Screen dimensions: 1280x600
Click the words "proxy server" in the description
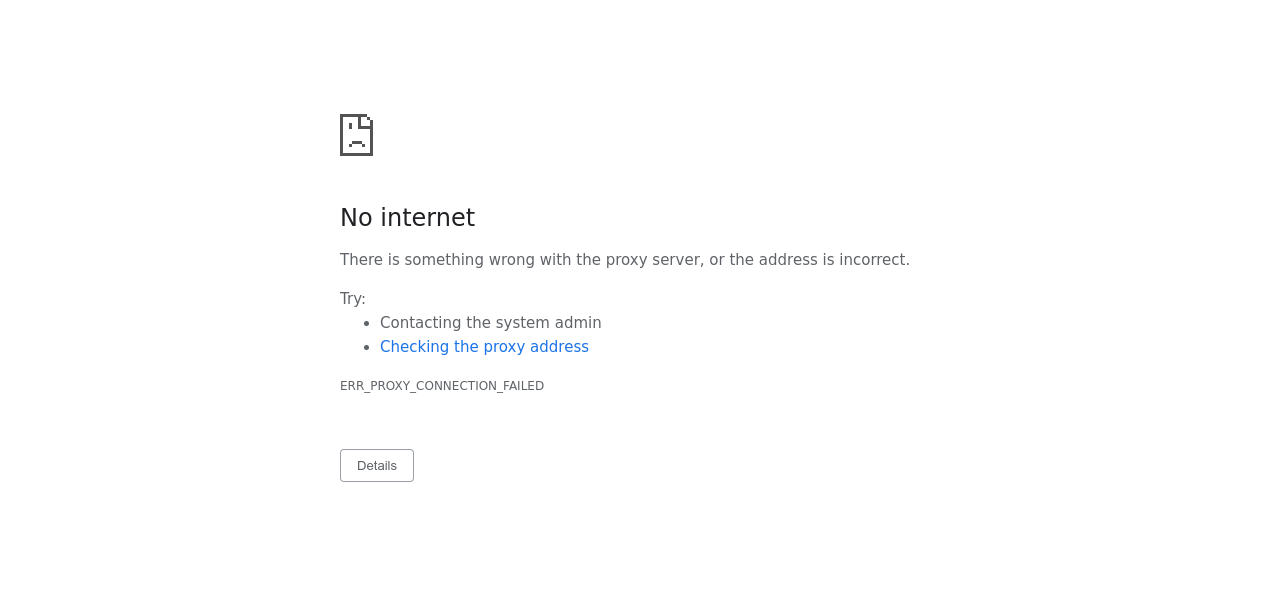653,260
